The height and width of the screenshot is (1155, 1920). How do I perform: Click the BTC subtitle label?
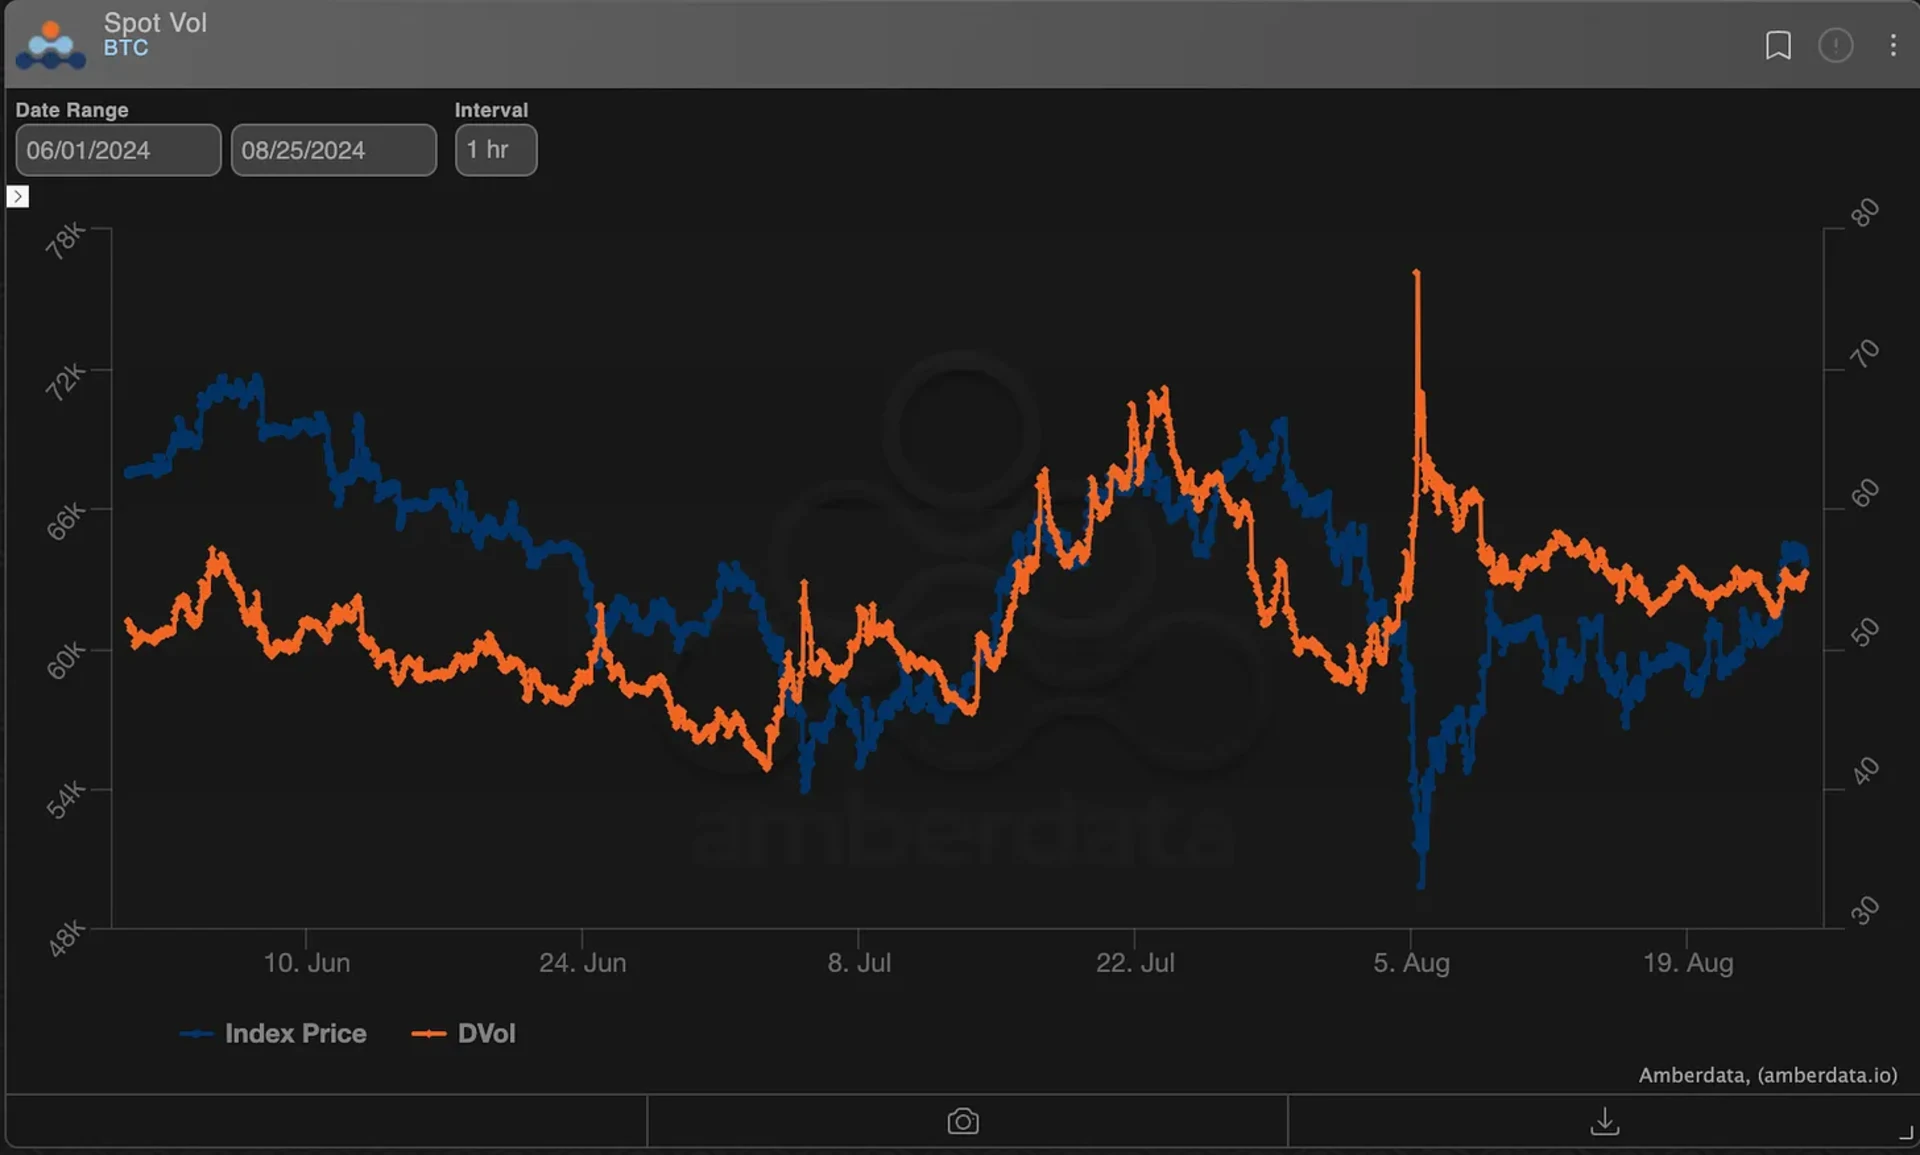tap(126, 48)
